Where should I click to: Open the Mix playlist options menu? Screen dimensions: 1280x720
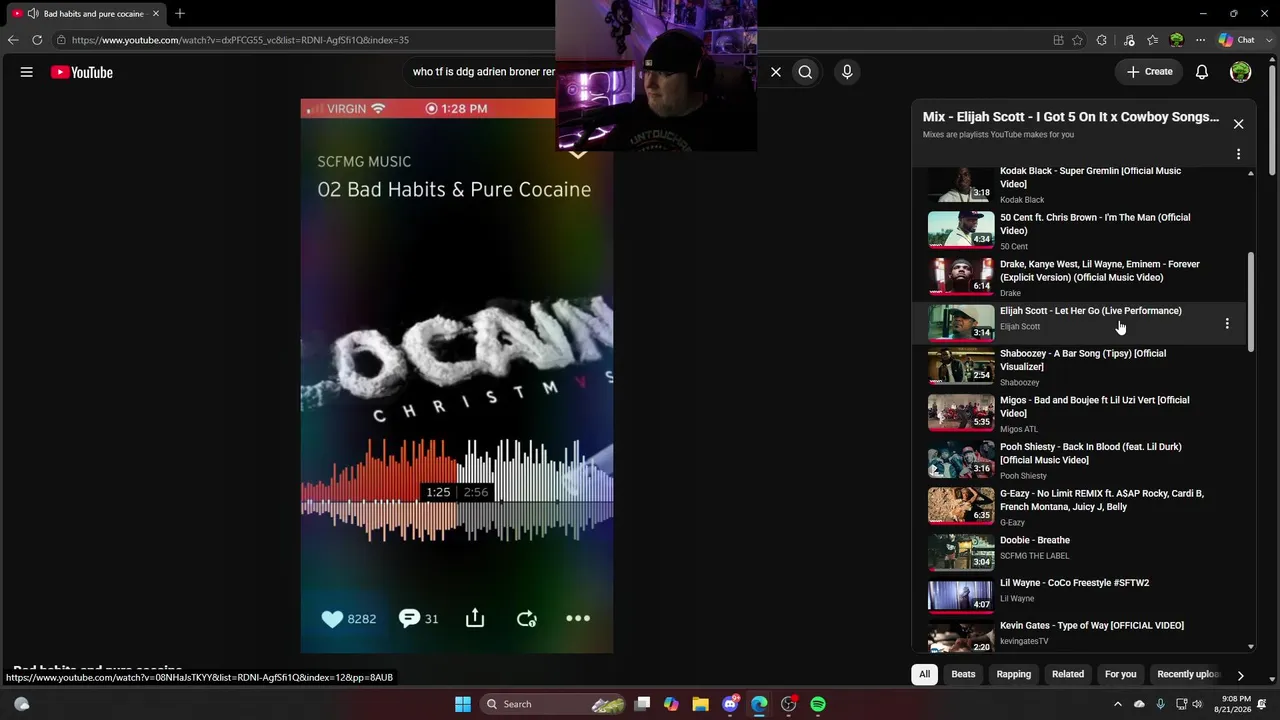click(x=1238, y=154)
